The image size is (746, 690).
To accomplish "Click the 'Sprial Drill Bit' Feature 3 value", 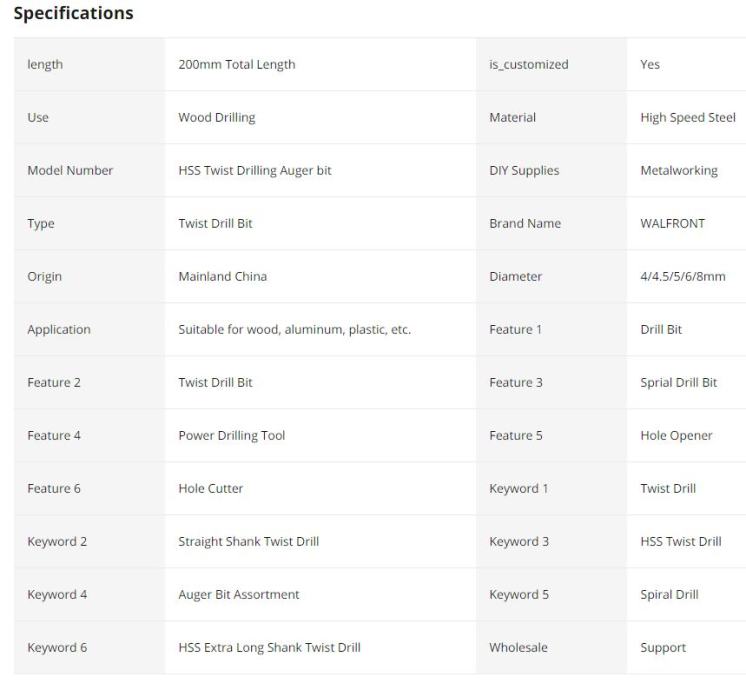I will [x=678, y=383].
